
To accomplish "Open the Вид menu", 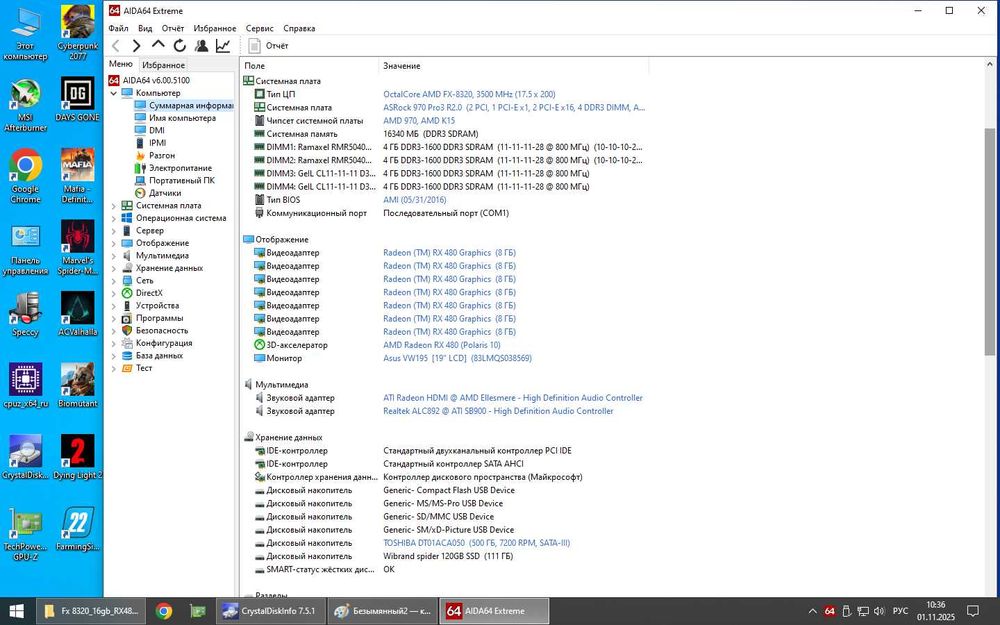I will 145,28.
